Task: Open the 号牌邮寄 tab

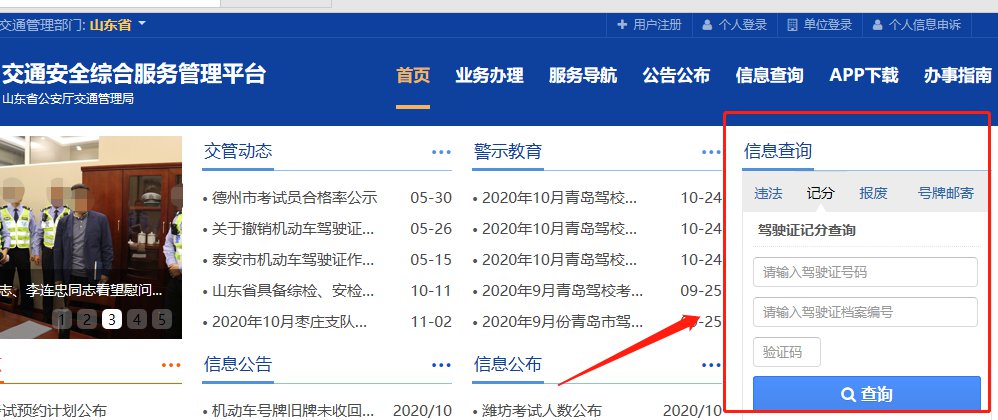Action: pos(945,193)
